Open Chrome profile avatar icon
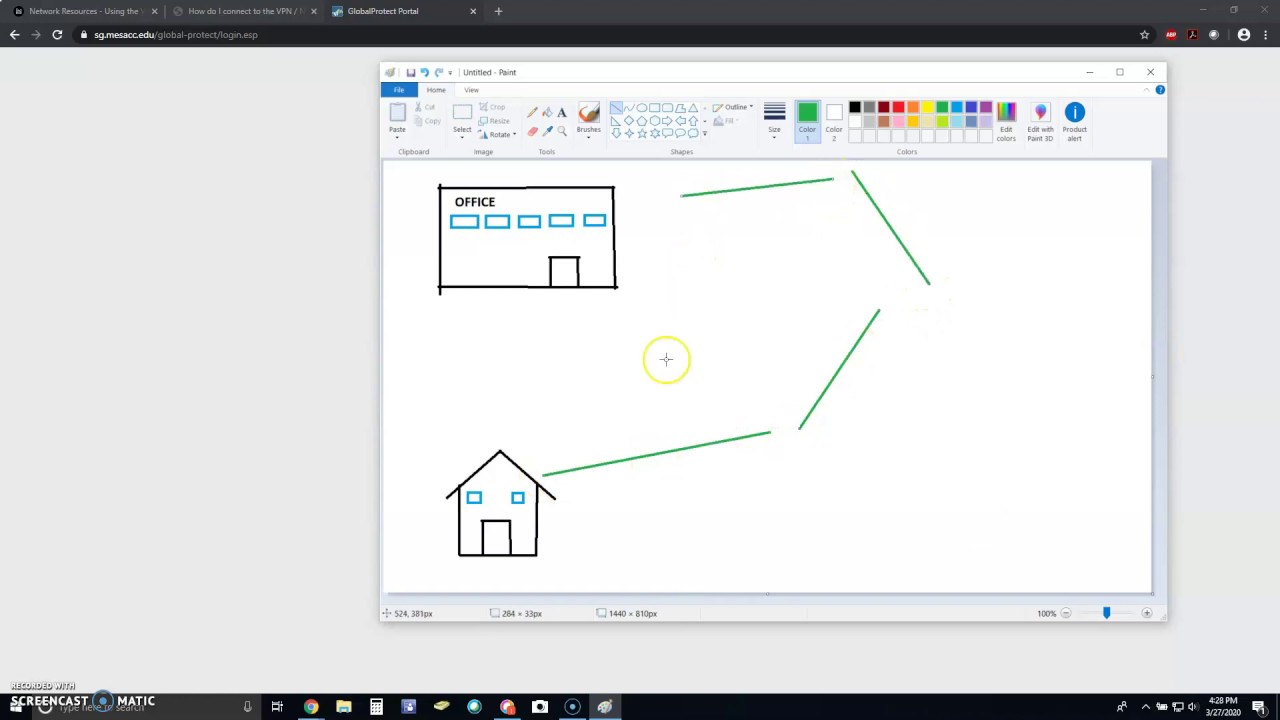1280x720 pixels. [x=1244, y=35]
